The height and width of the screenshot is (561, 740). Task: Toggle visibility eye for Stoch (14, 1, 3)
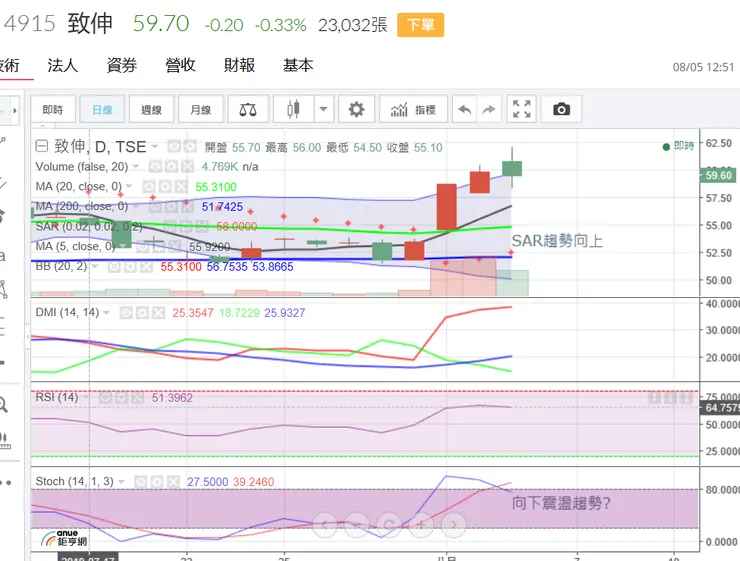pos(140,482)
